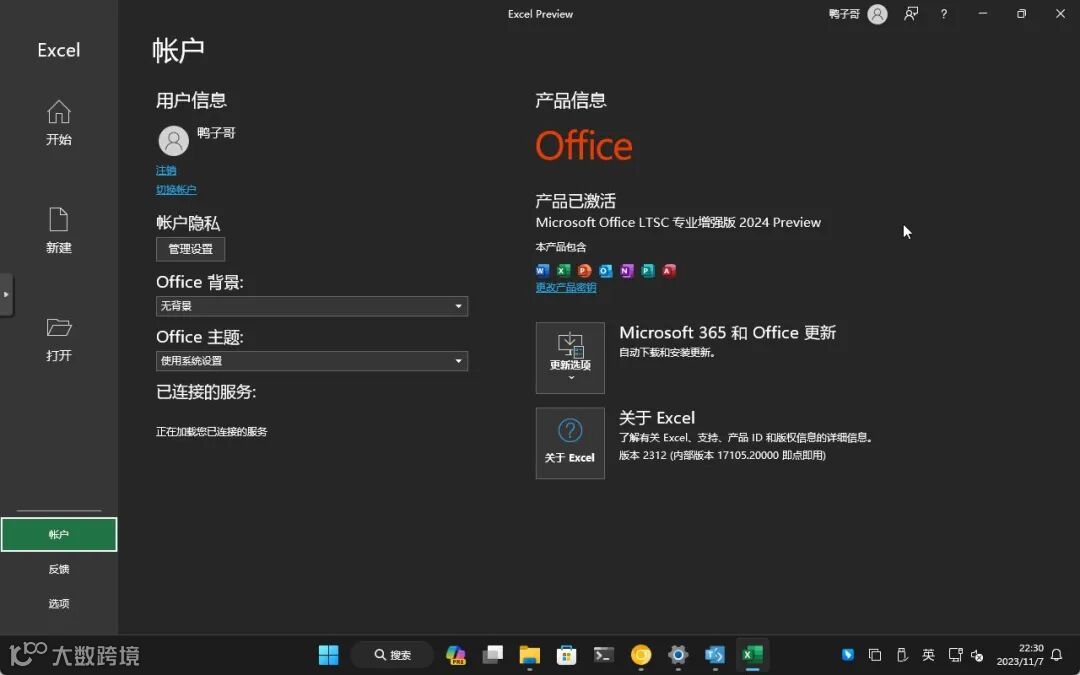Open the Settings gear on the taskbar

[x=678, y=654]
